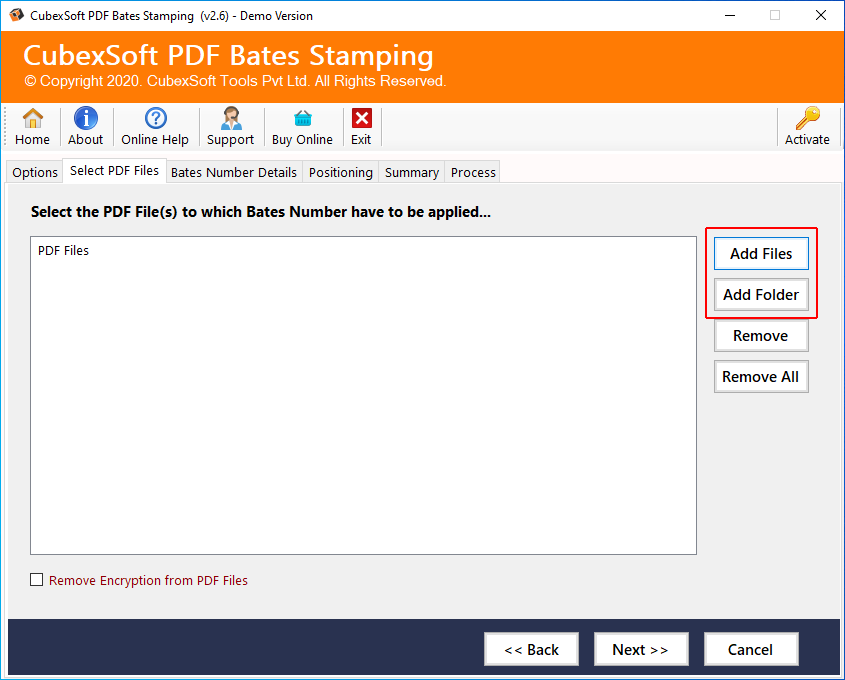Click the Support agent icon

point(230,119)
